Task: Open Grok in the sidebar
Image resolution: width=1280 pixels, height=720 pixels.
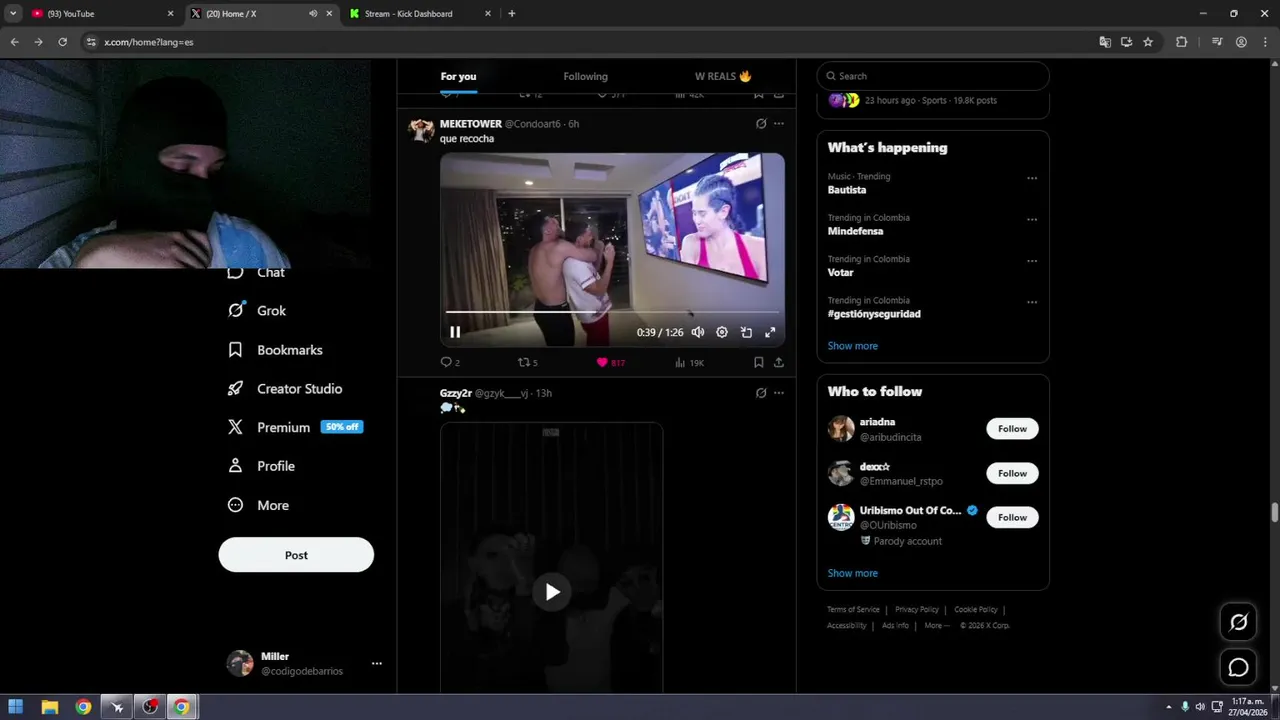Action: point(258,311)
